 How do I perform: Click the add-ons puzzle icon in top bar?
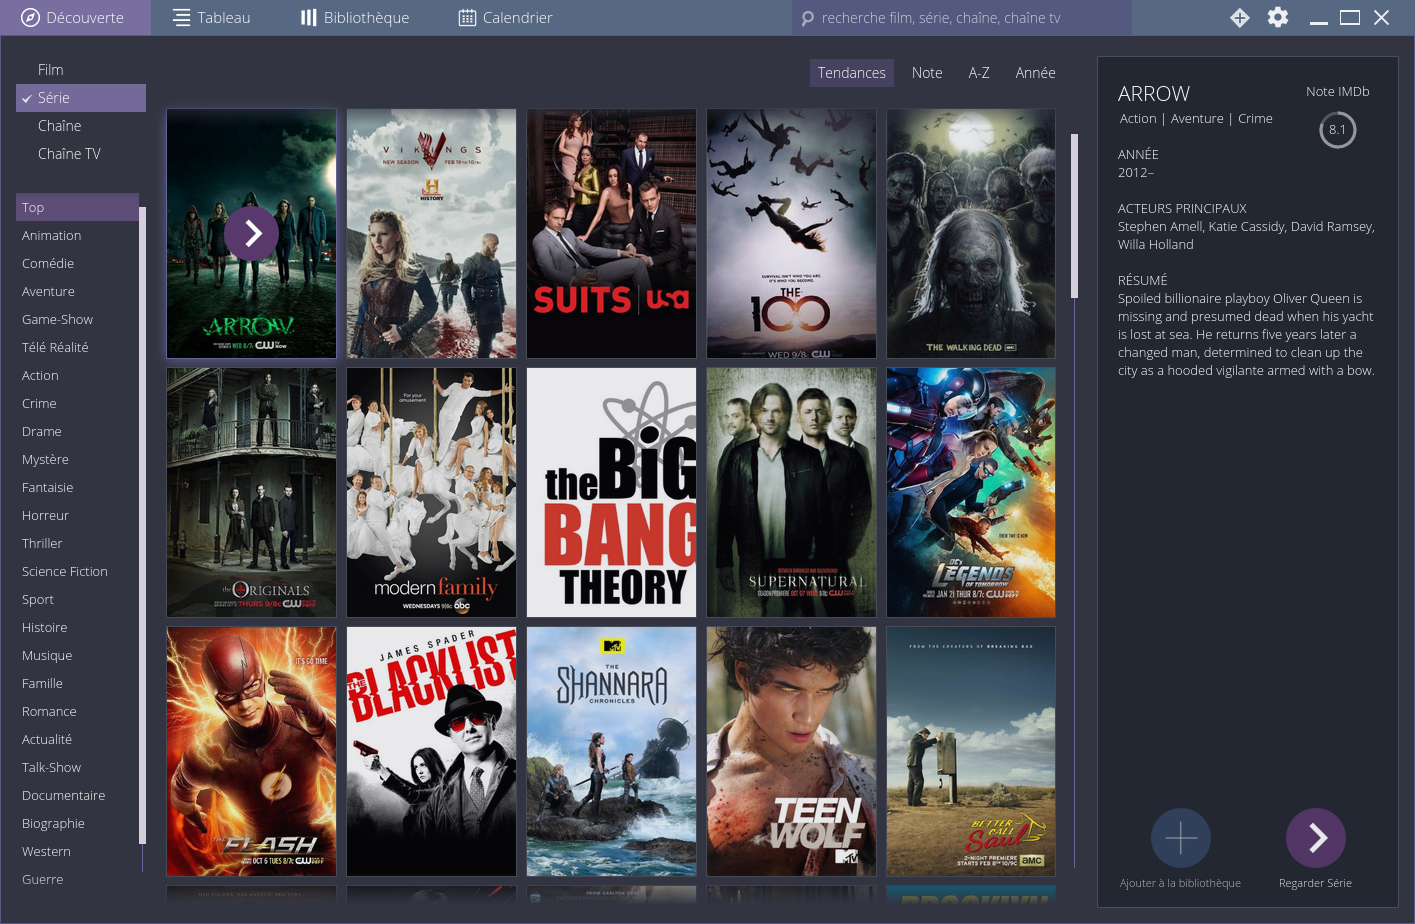pos(1240,18)
